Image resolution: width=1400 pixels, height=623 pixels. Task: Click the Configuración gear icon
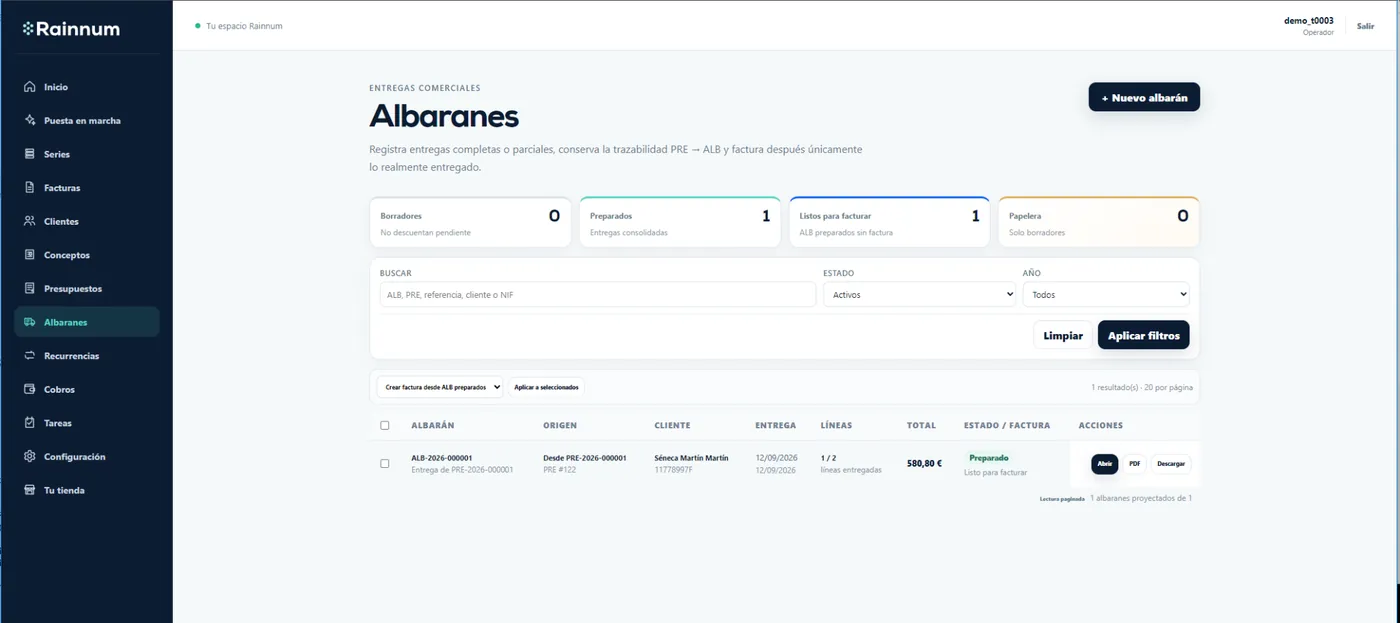tap(30, 457)
